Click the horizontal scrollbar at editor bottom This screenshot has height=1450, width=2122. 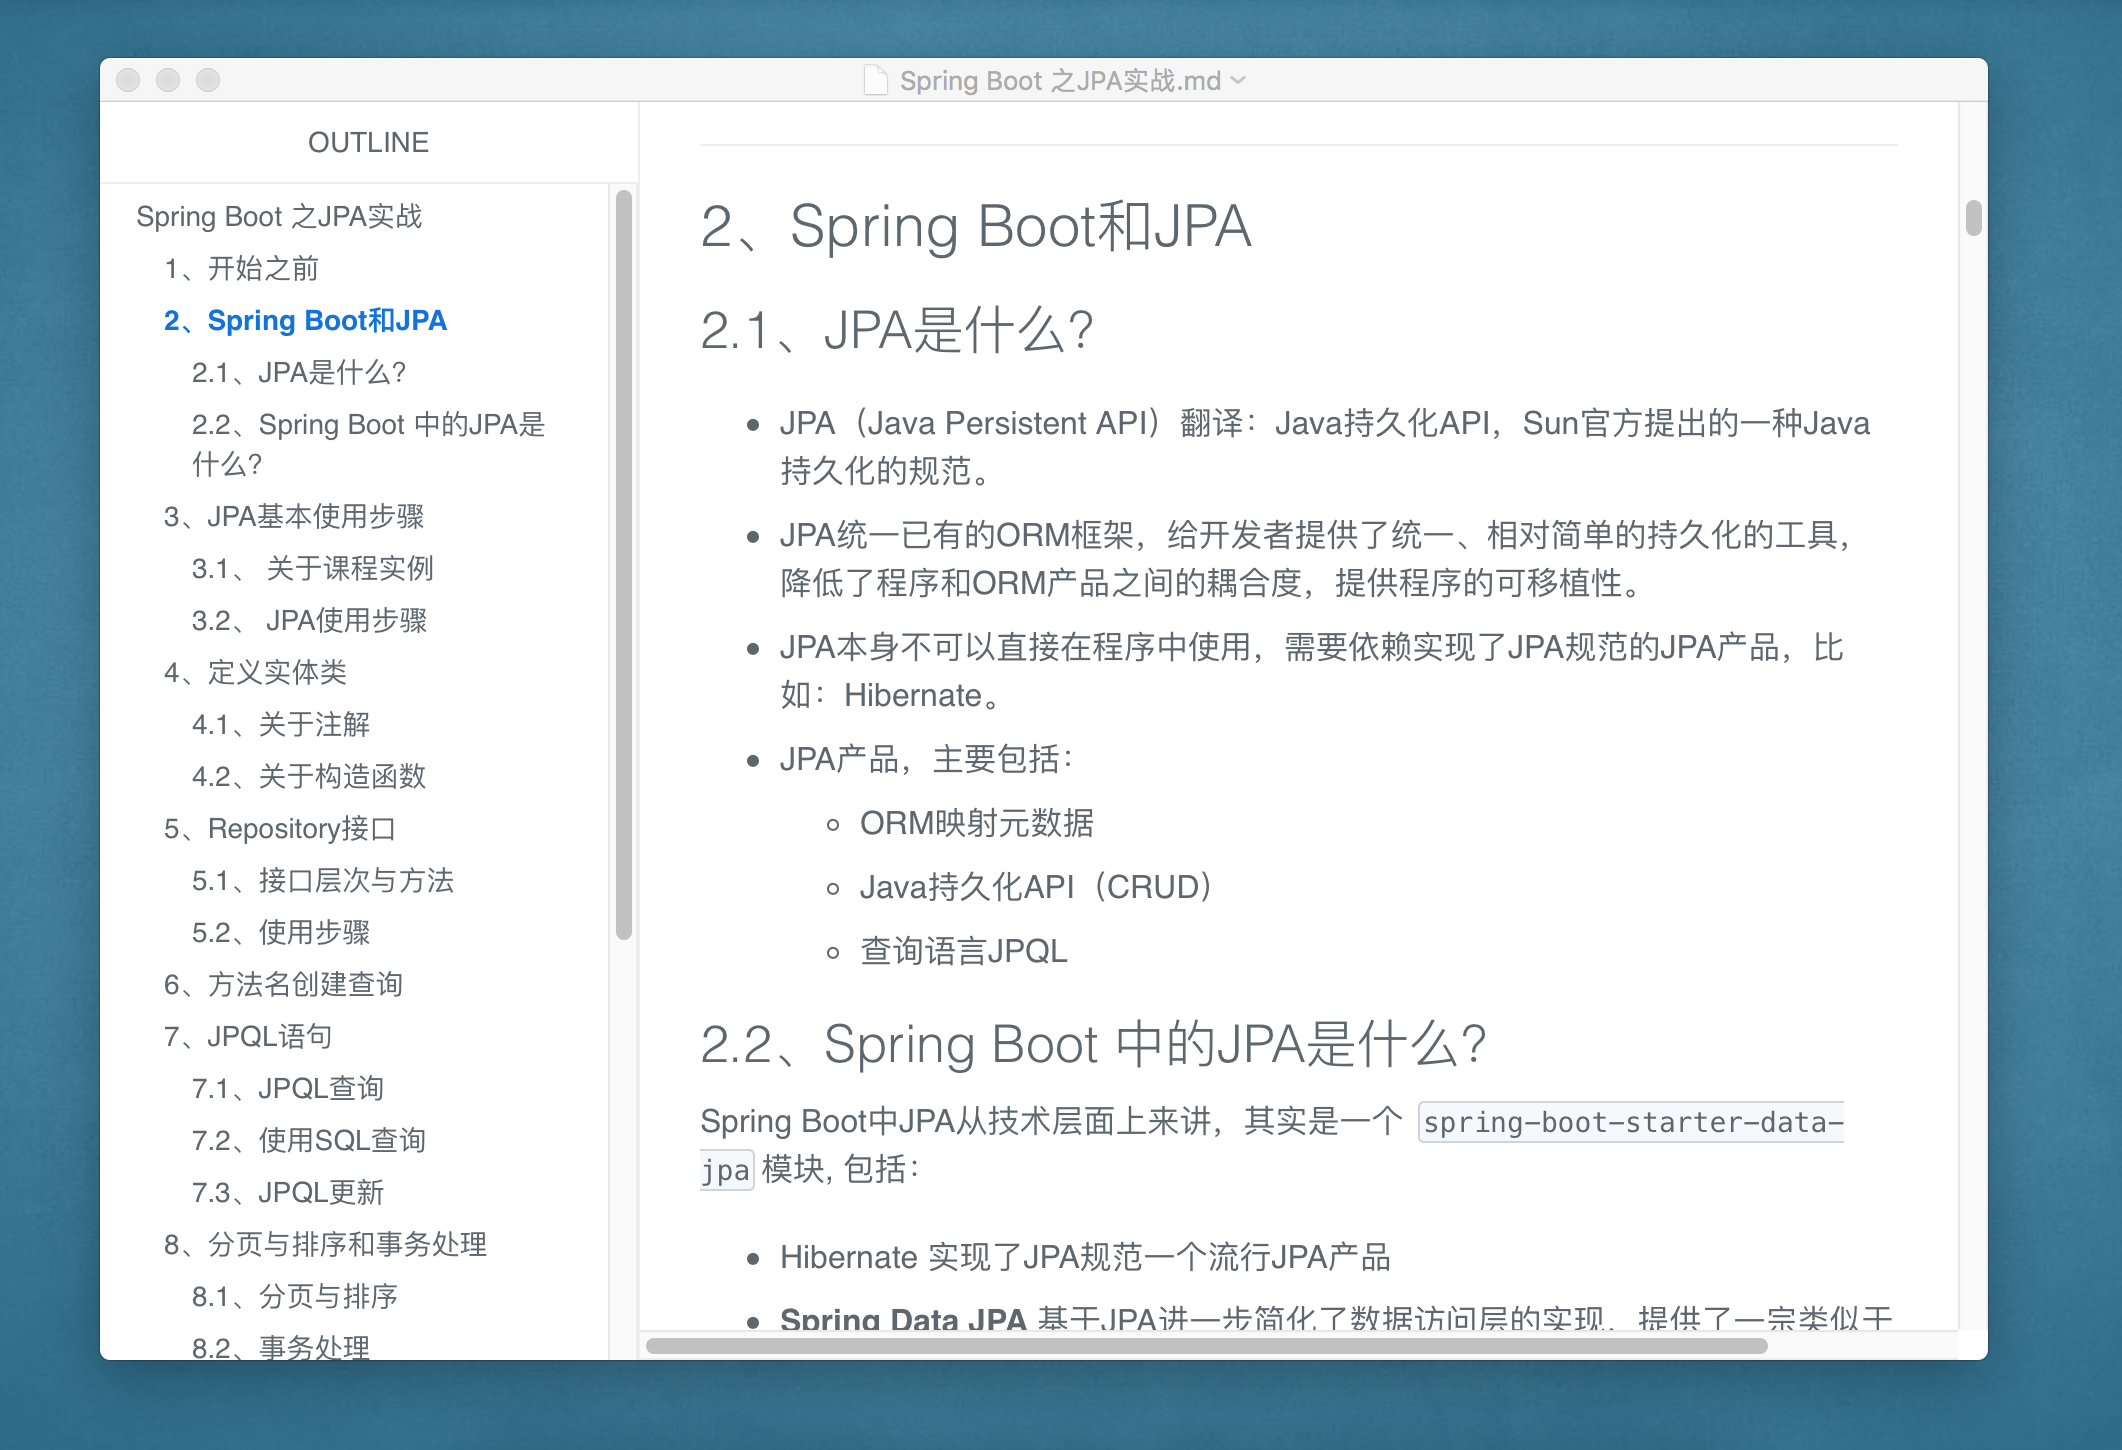pyautogui.click(x=1207, y=1346)
